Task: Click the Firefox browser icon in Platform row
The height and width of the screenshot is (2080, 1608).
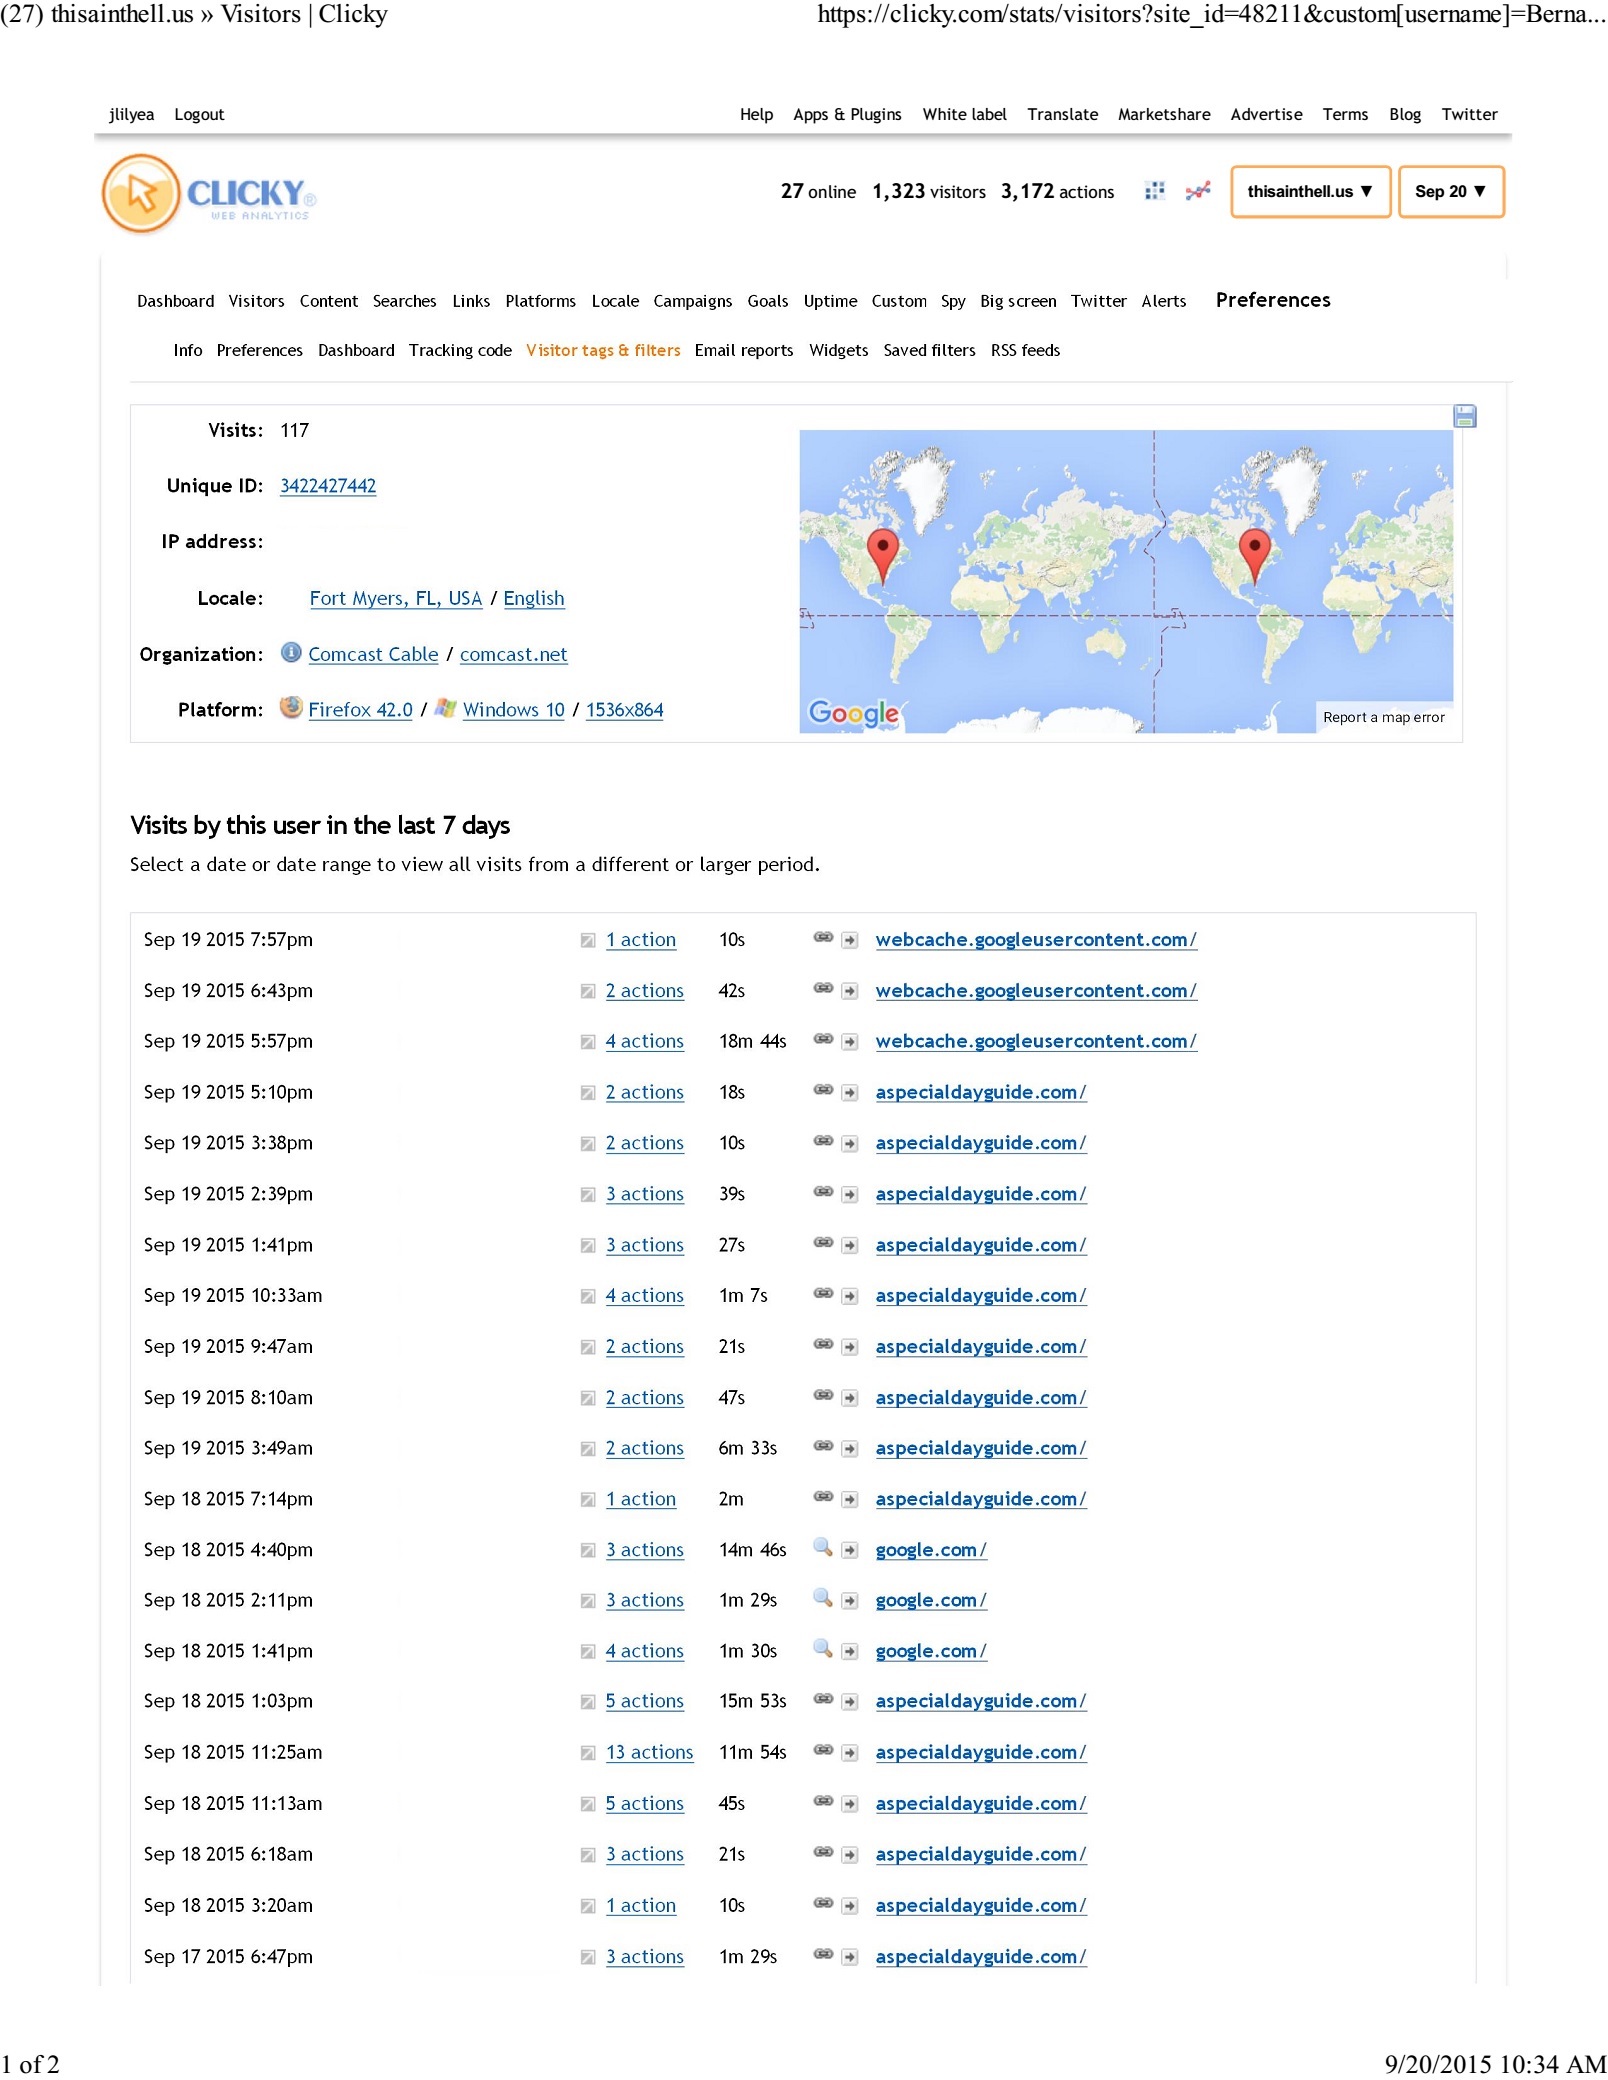Action: click(291, 708)
